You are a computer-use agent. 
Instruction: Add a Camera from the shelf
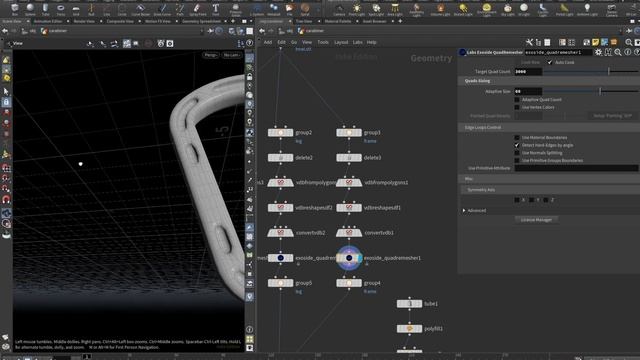coord(339,9)
